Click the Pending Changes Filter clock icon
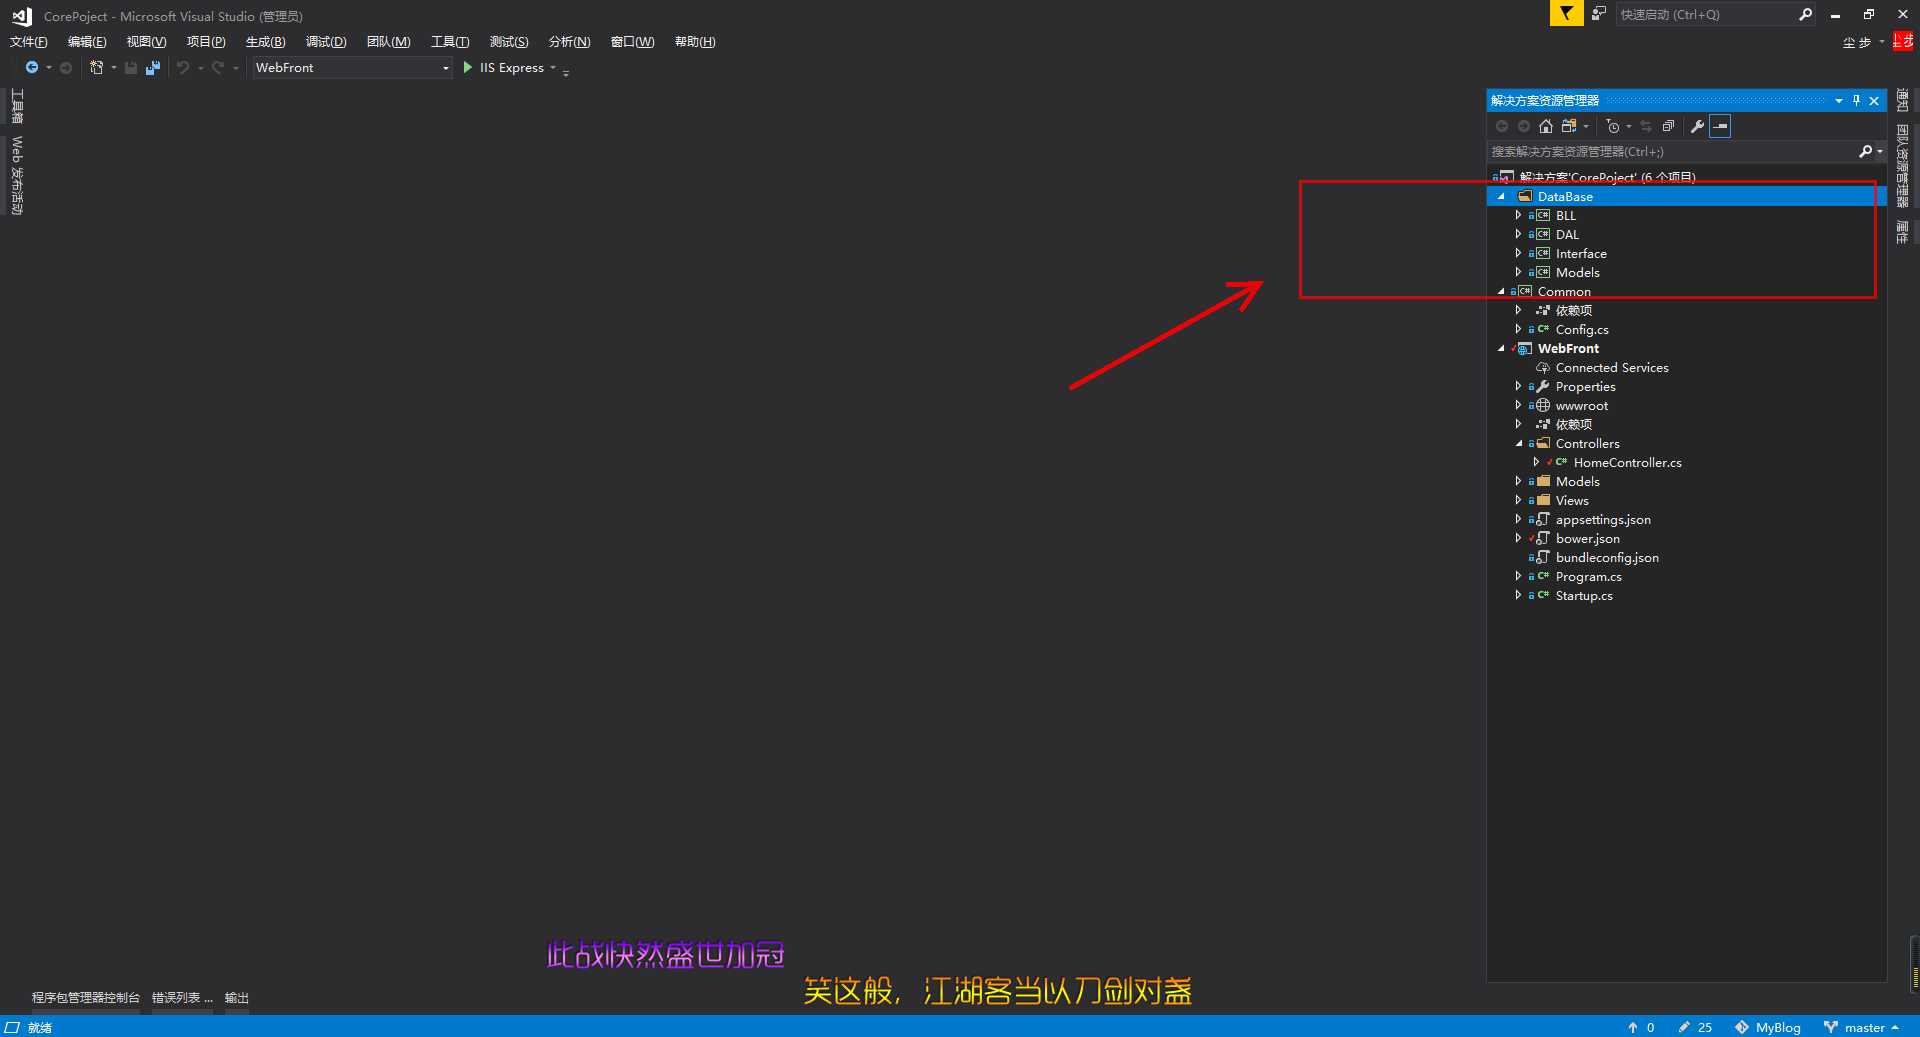Screen dimensions: 1920x1037 click(1612, 126)
